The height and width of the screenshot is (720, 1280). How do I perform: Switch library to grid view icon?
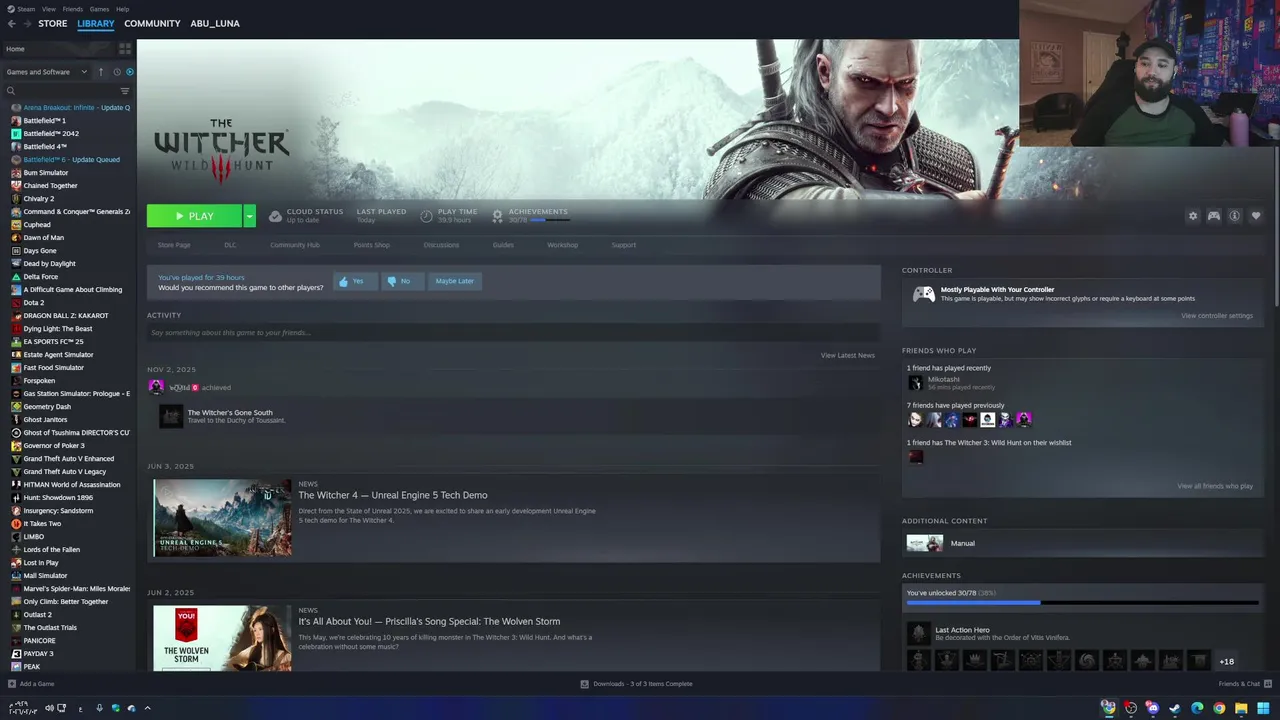point(125,48)
